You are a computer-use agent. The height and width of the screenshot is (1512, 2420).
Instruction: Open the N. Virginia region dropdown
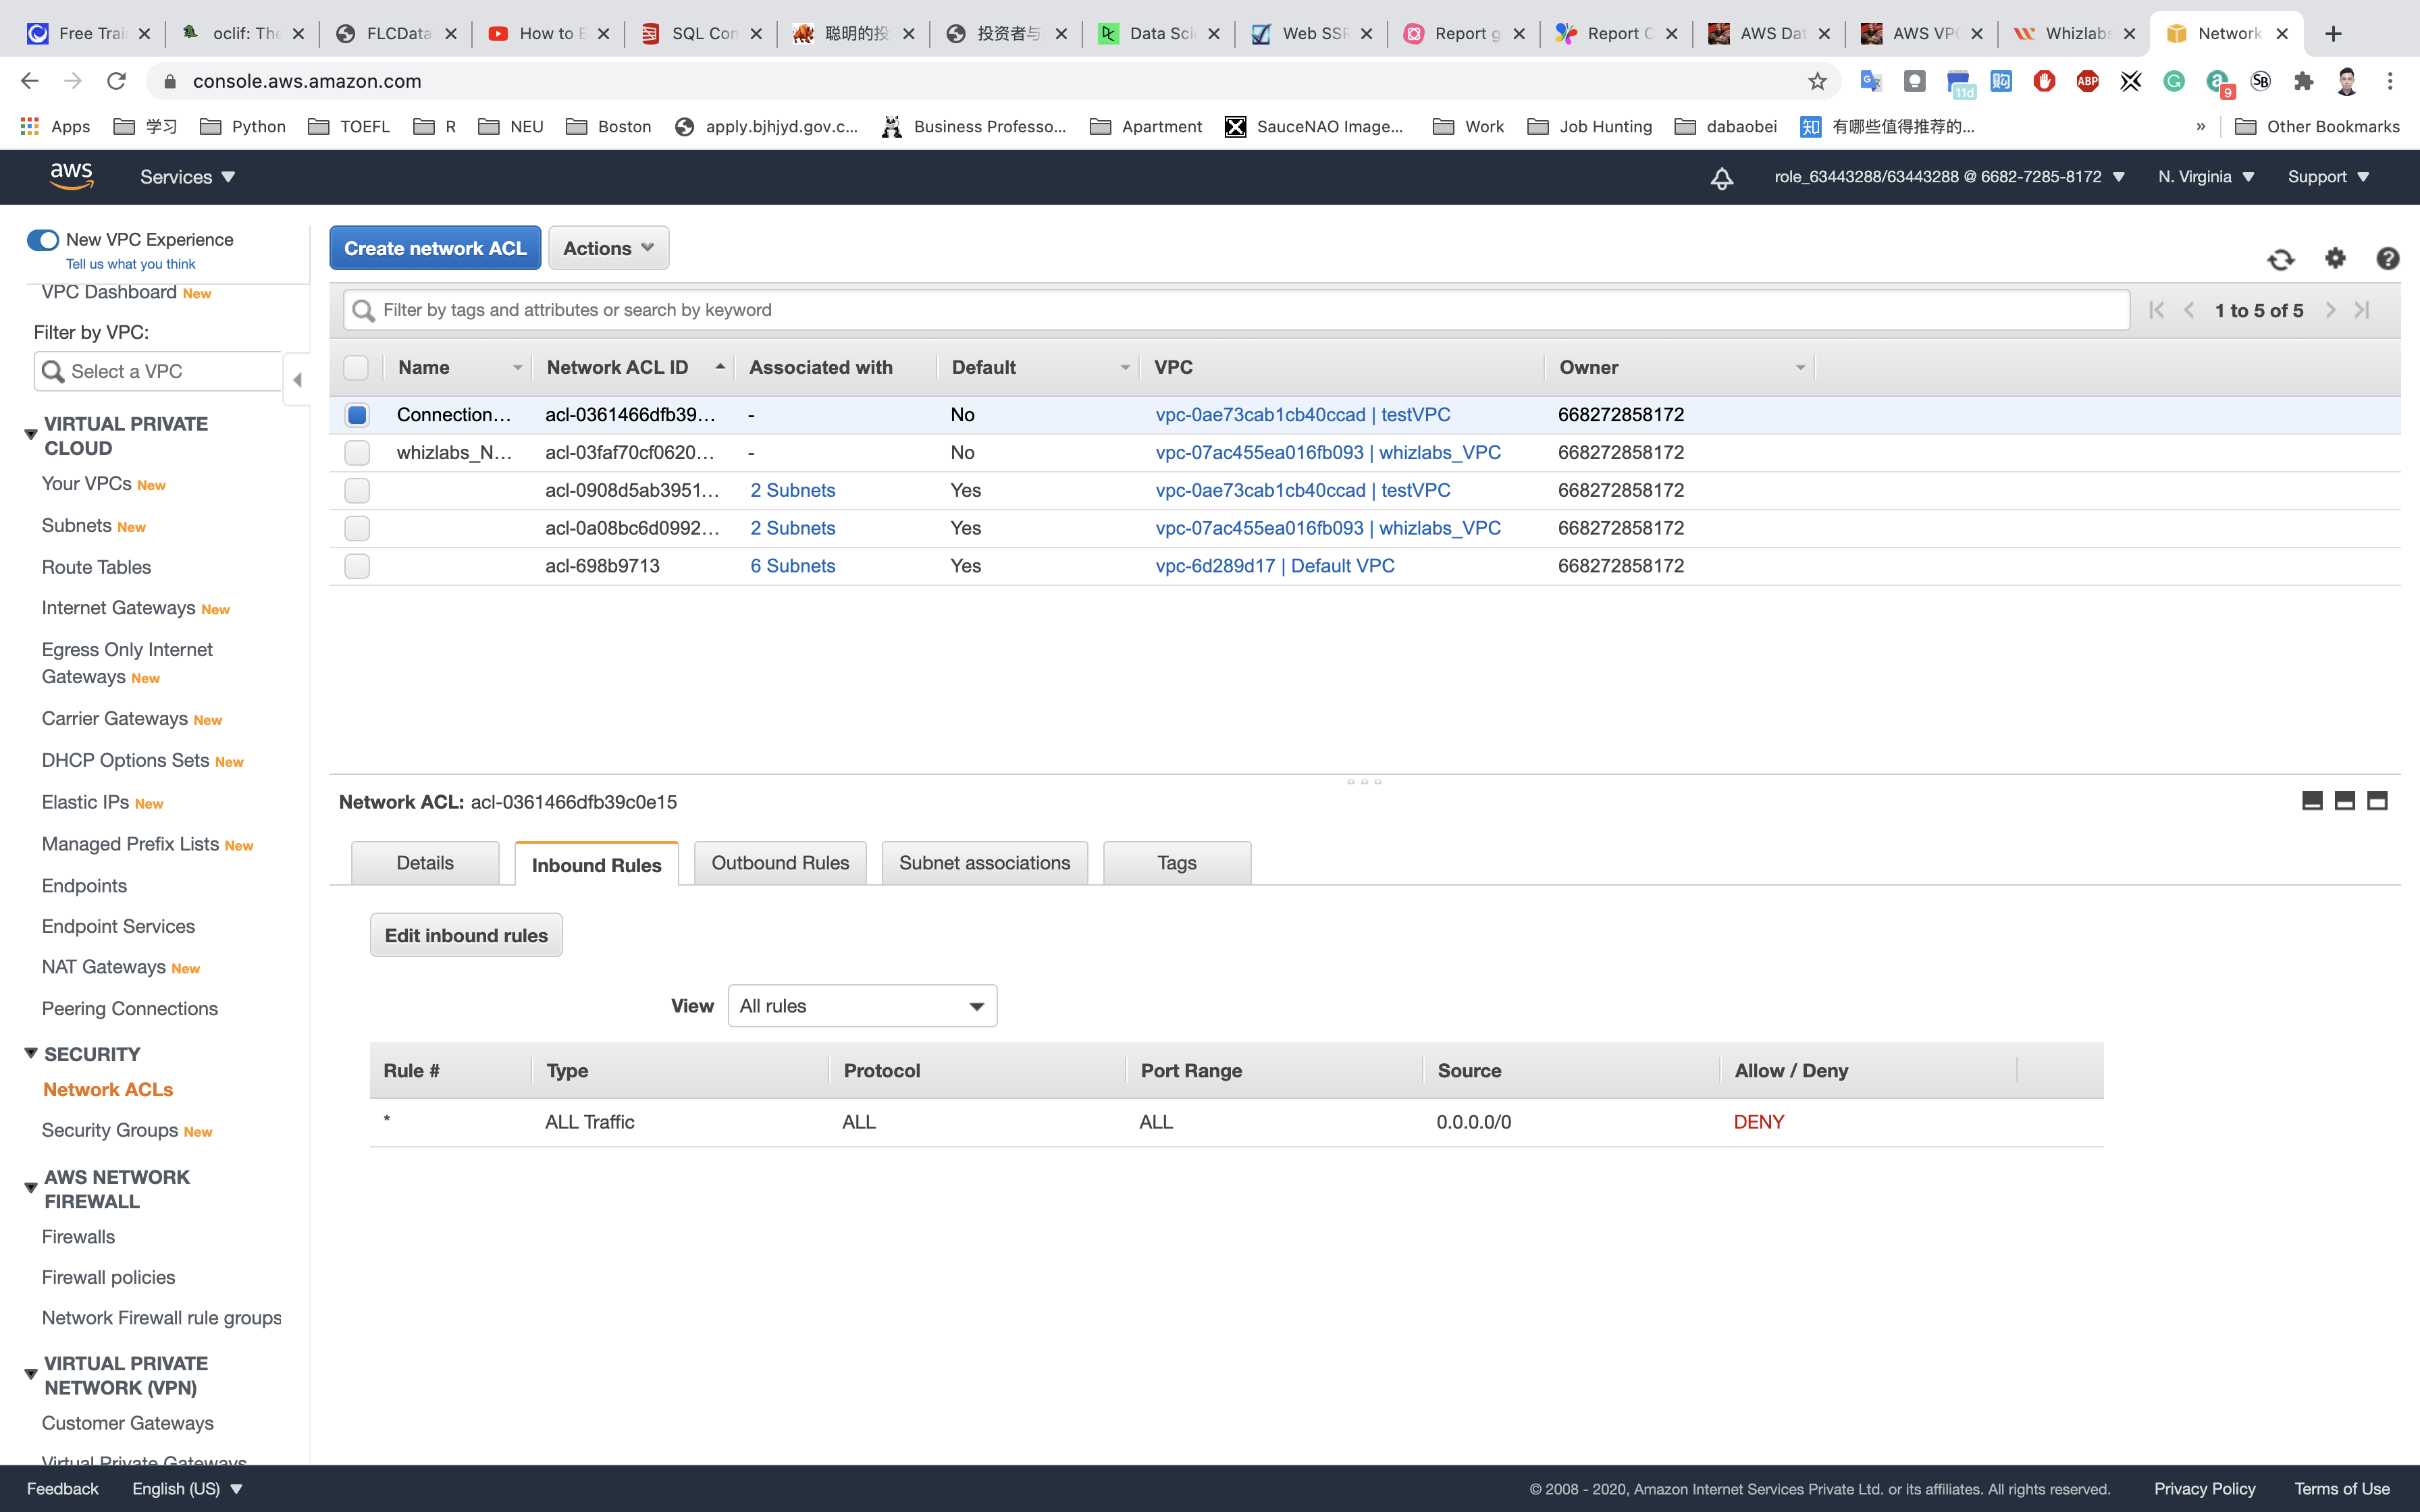(2205, 177)
